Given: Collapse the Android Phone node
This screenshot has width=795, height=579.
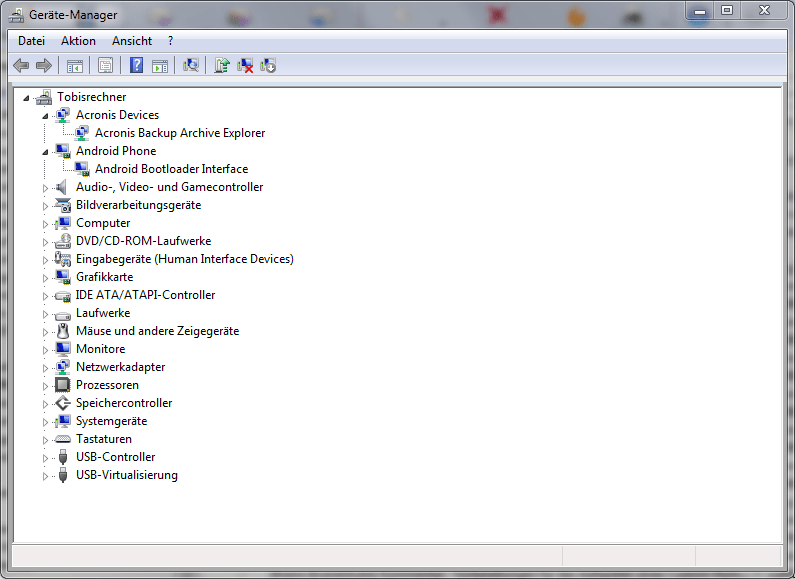Looking at the screenshot, I should (45, 152).
